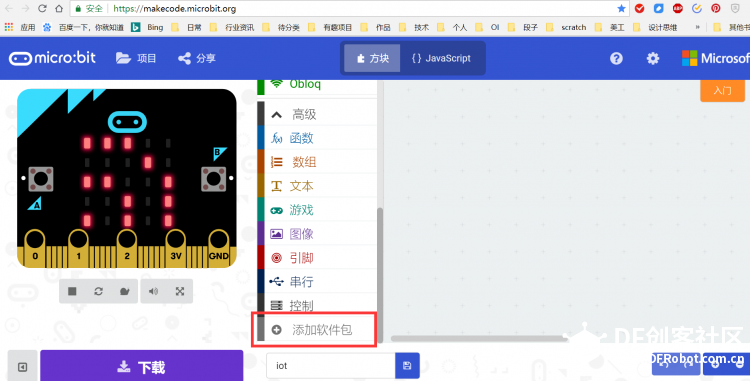
Task: Open the 文本 text category
Action: (x=317, y=186)
